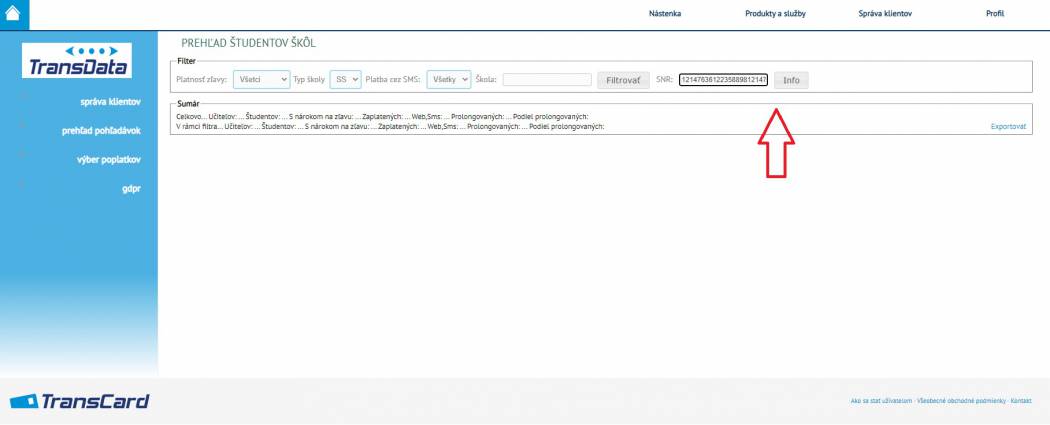Go to Správa klientov in top menu

[885, 14]
